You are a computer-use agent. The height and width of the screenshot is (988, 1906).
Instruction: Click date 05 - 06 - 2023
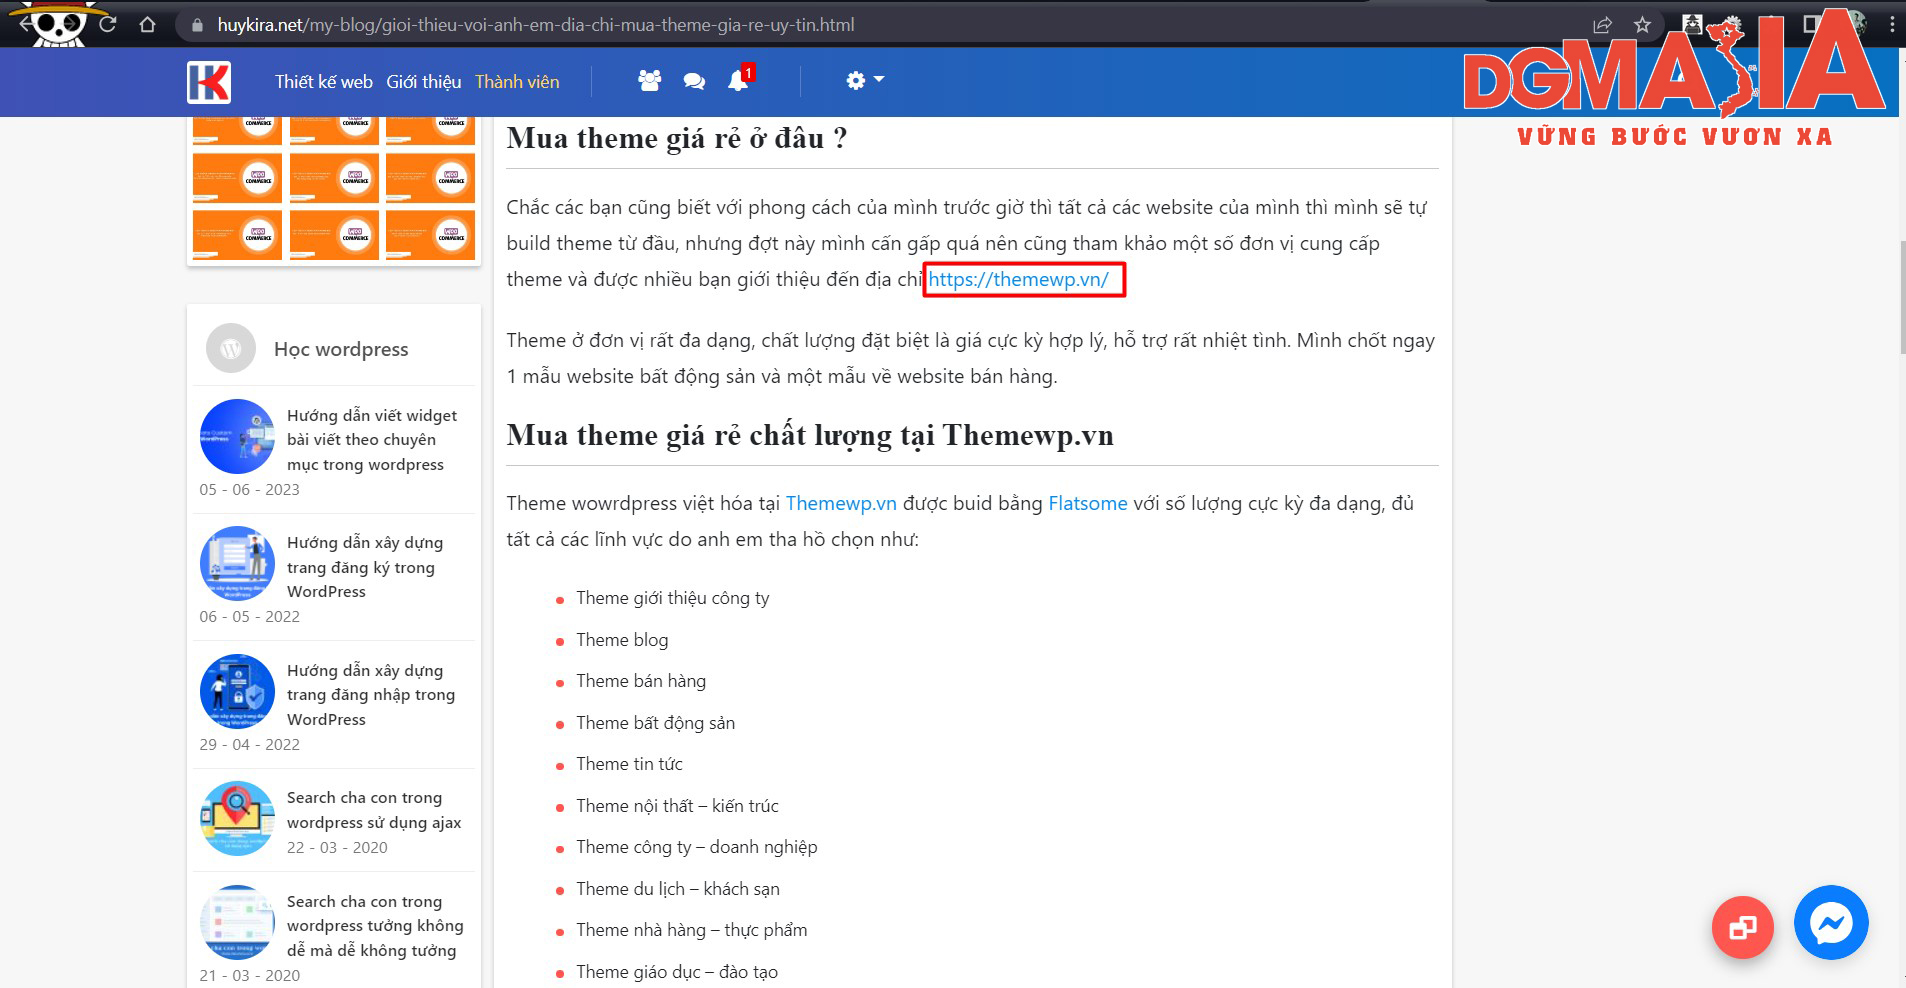pos(249,489)
